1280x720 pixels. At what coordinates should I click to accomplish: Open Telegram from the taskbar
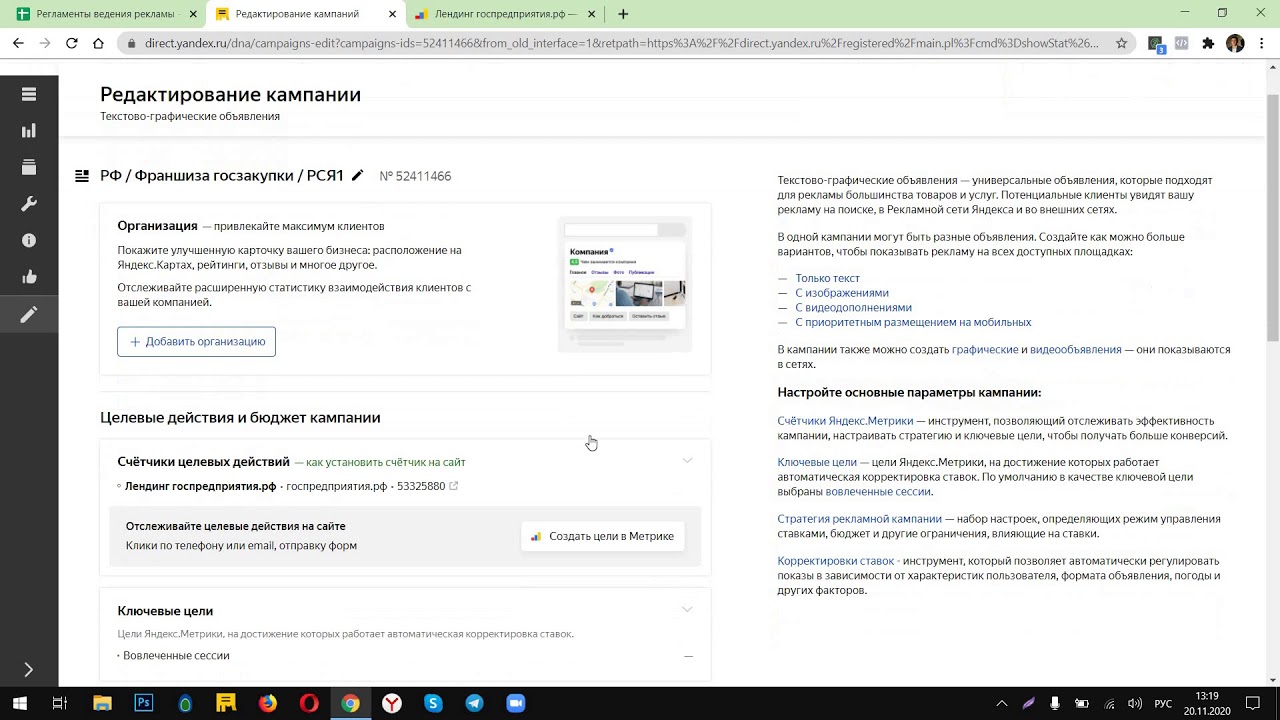coord(474,703)
